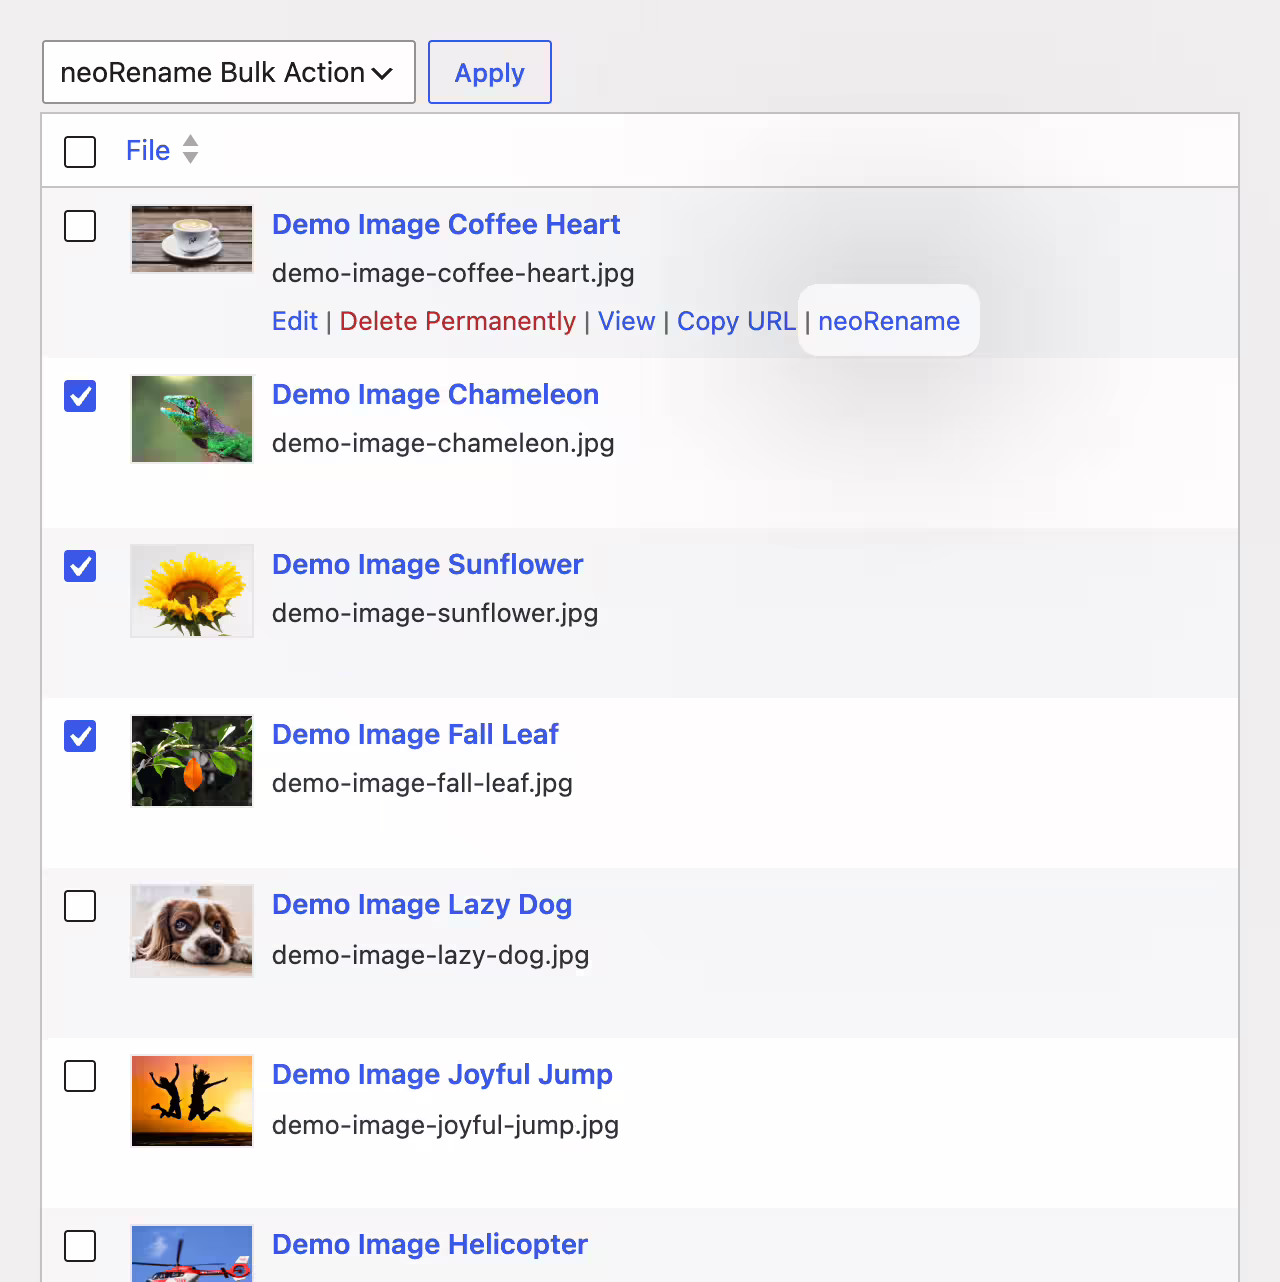Click filename demo-image-chameleon.jpg
Screen dimensions: 1280x1282
[443, 443]
